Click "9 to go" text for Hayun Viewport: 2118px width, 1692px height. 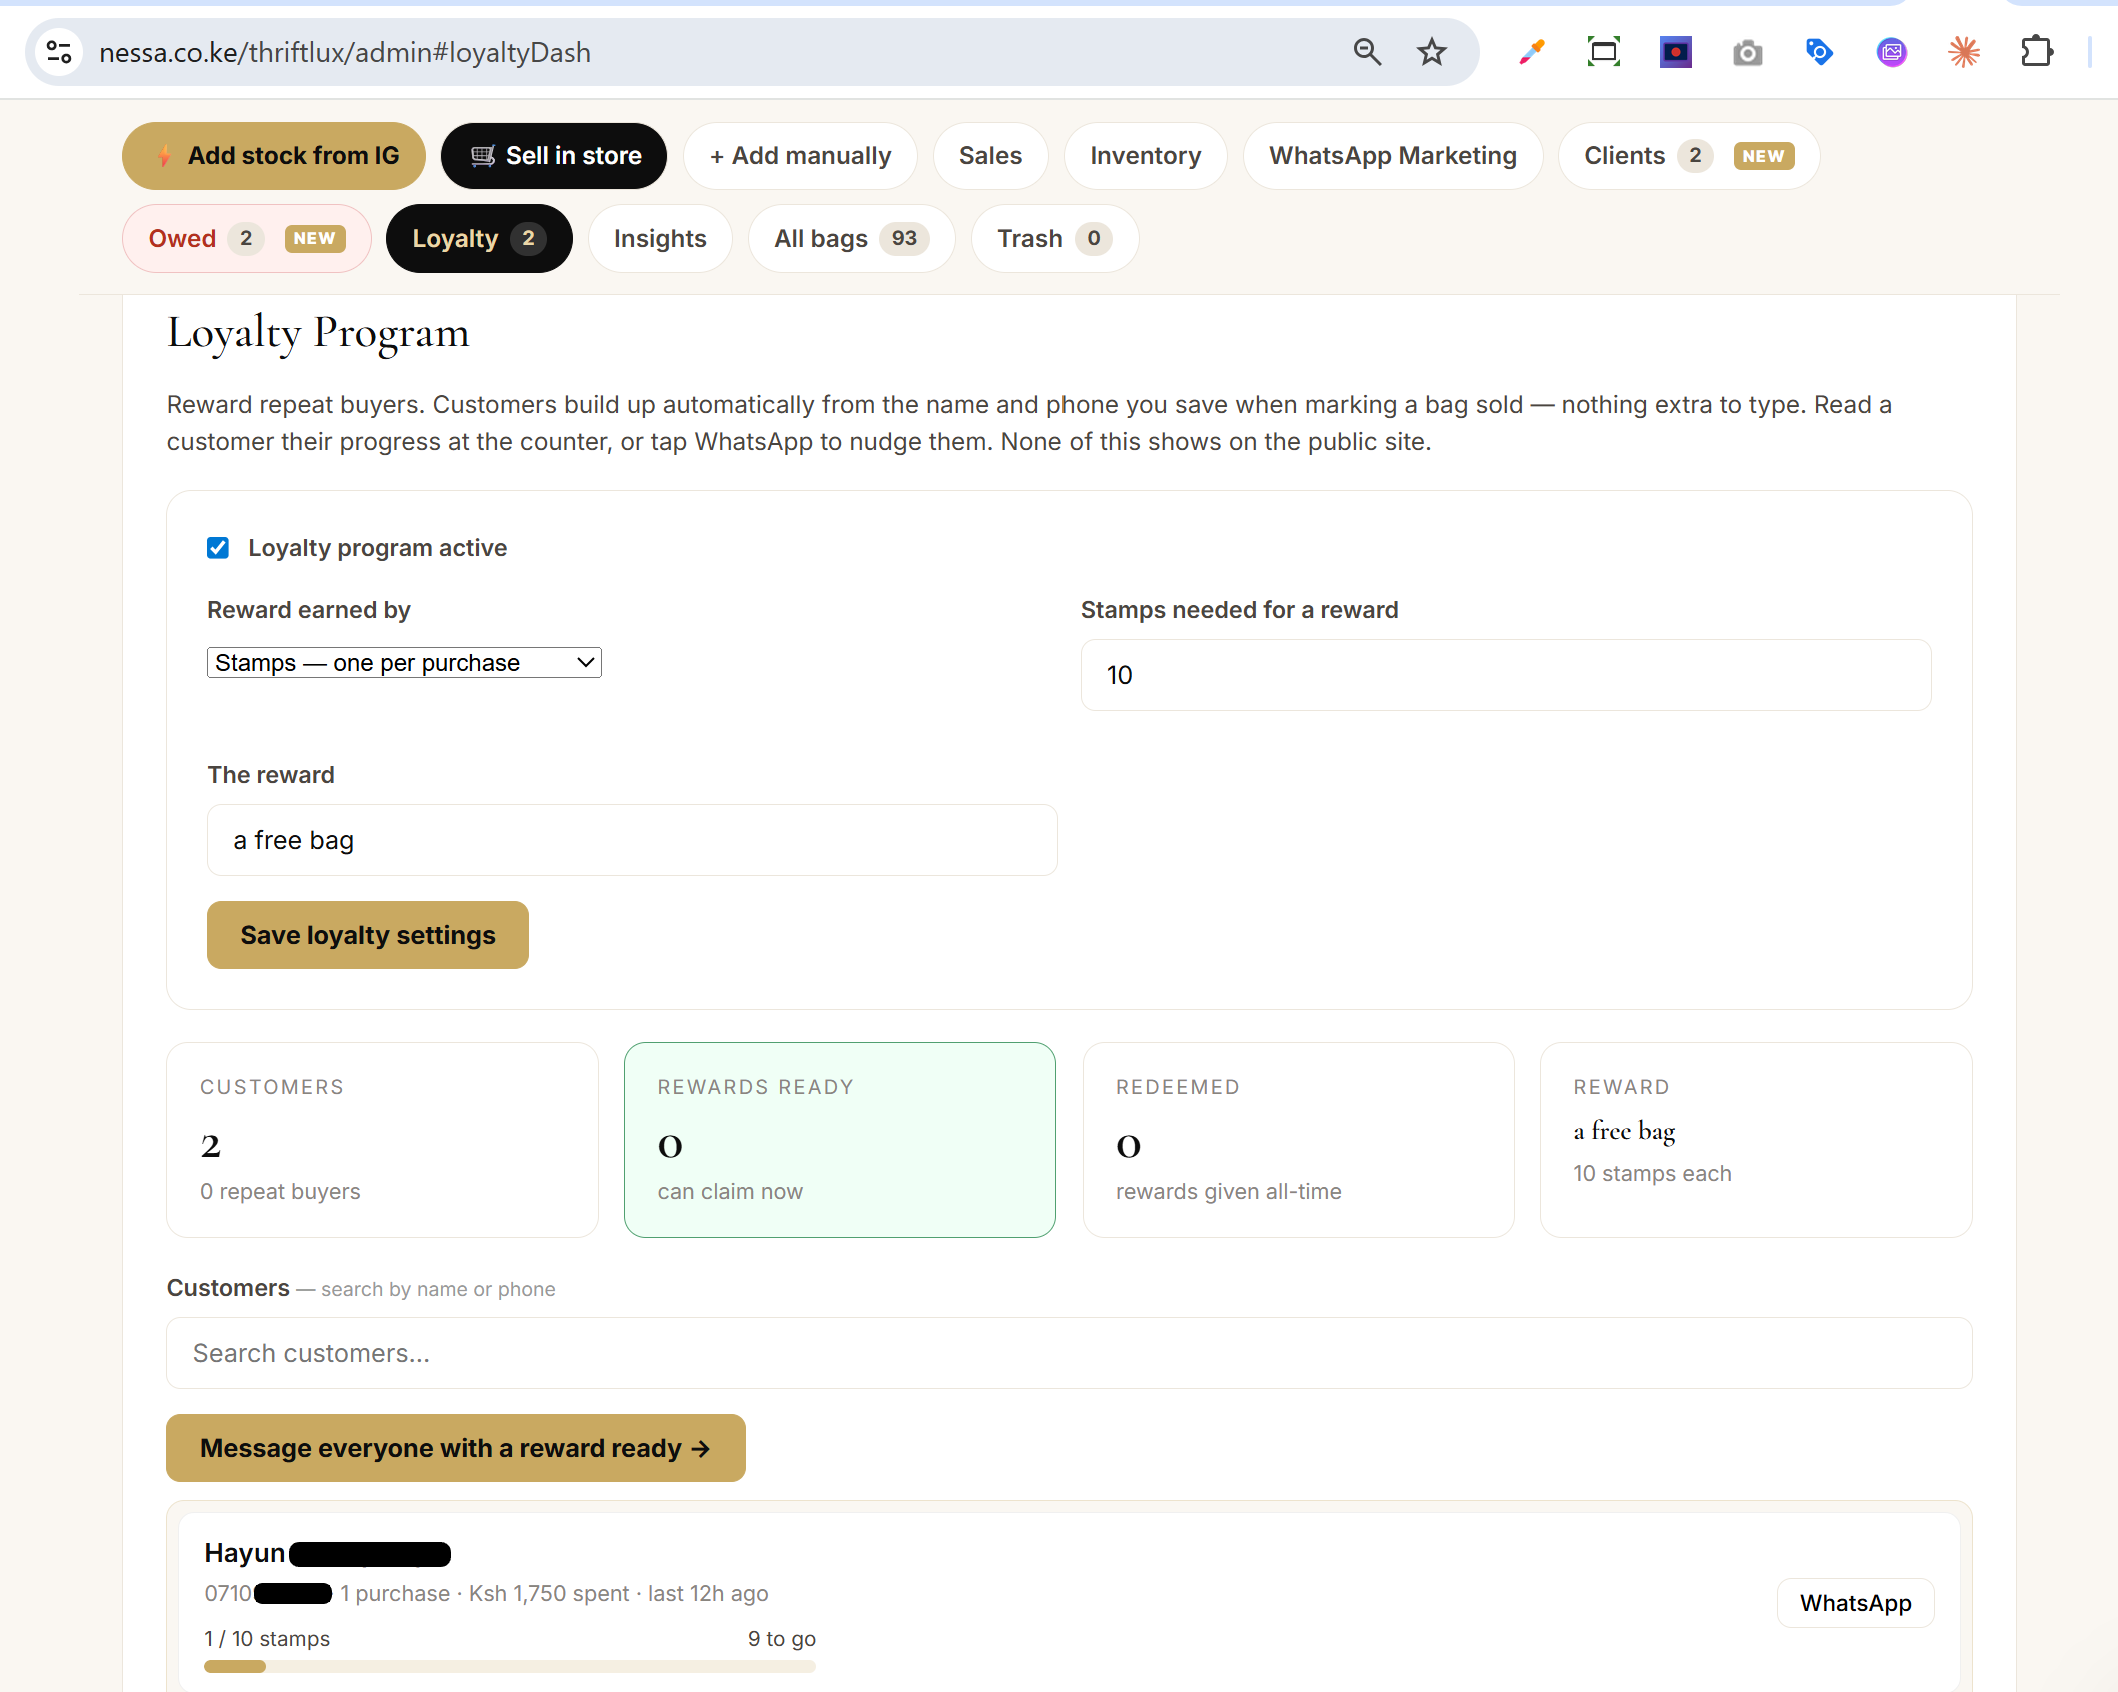[x=782, y=1638]
